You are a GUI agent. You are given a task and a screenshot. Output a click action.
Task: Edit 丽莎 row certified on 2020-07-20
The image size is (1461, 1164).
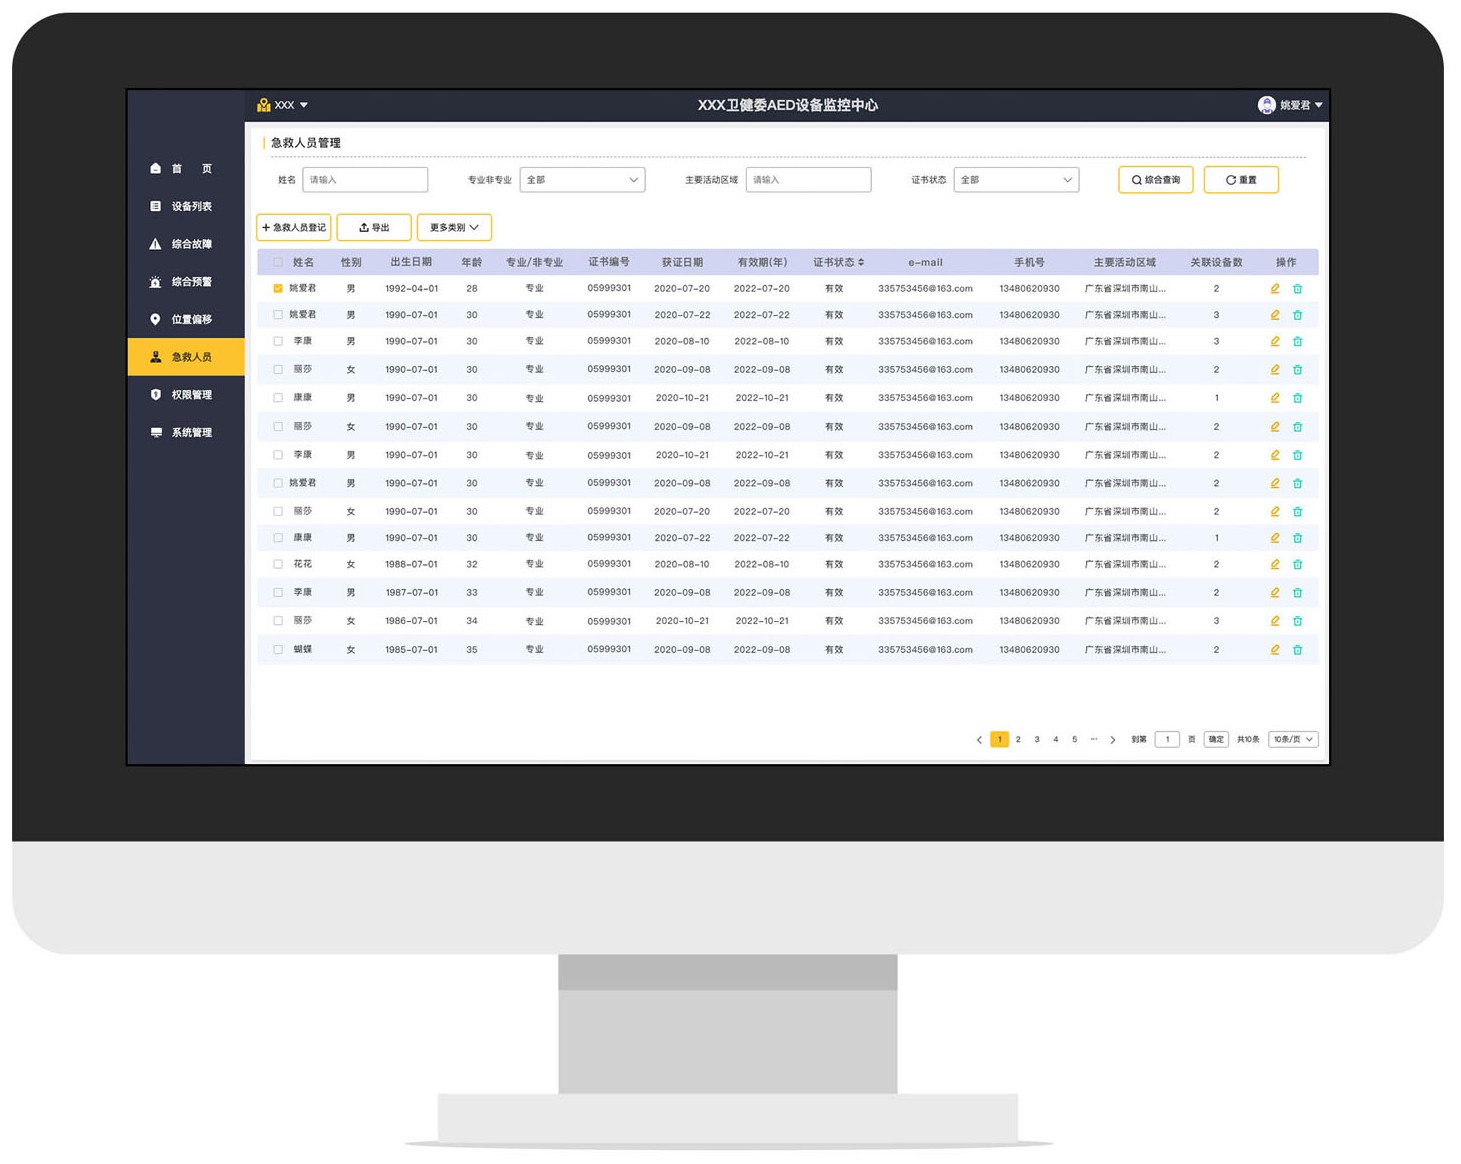[1275, 512]
